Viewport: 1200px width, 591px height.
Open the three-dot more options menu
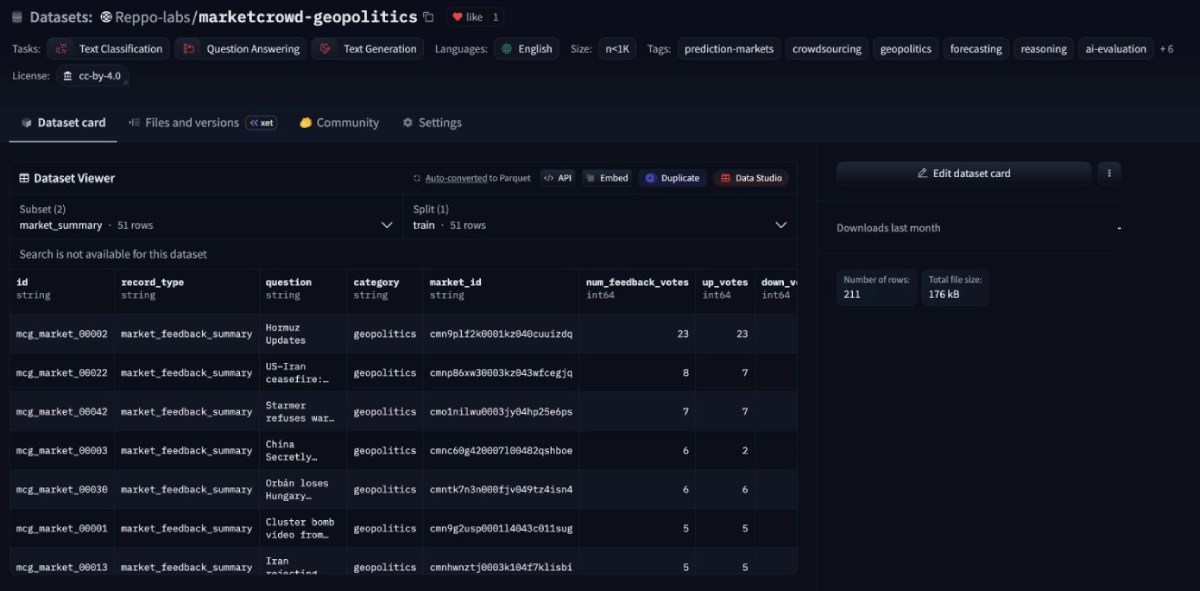click(x=1109, y=173)
